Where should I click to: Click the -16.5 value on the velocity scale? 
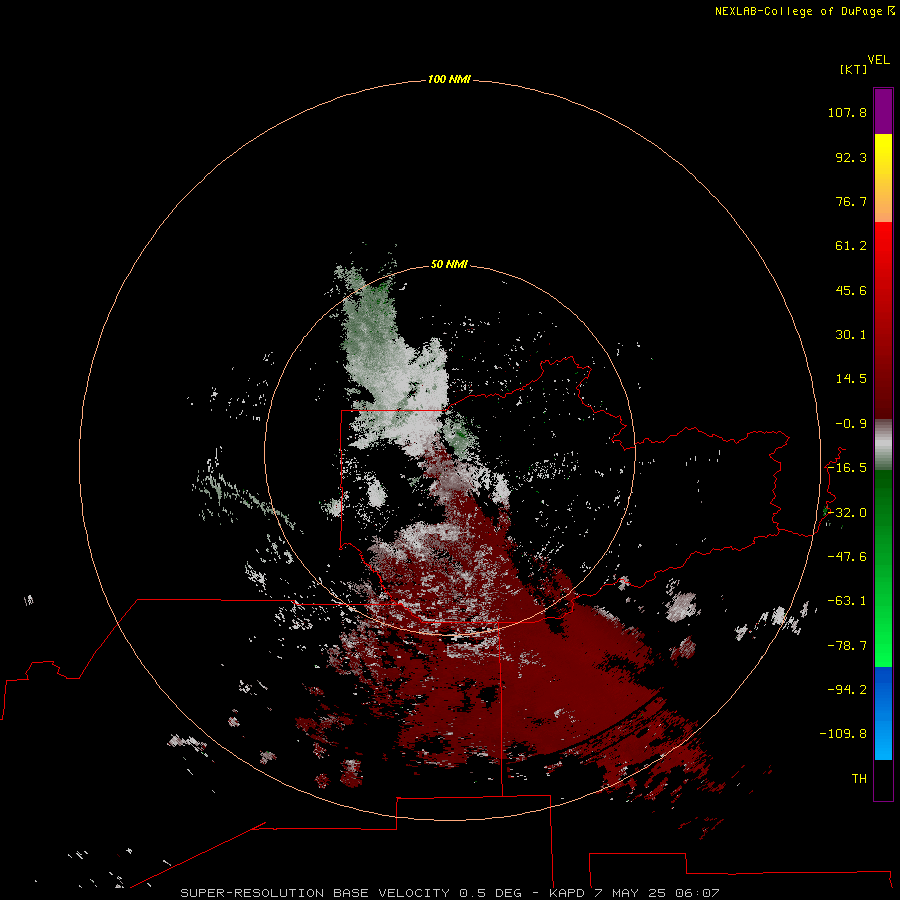(x=847, y=468)
